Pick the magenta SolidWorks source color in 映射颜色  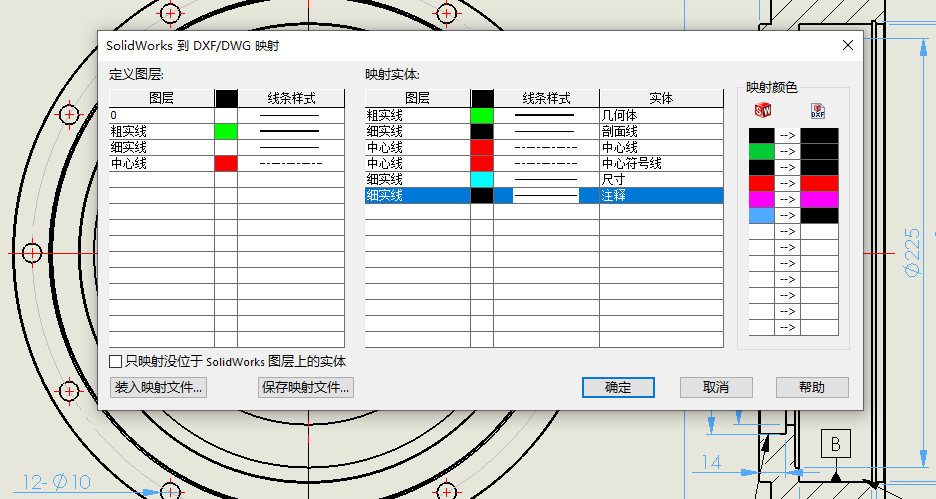pyautogui.click(x=761, y=199)
